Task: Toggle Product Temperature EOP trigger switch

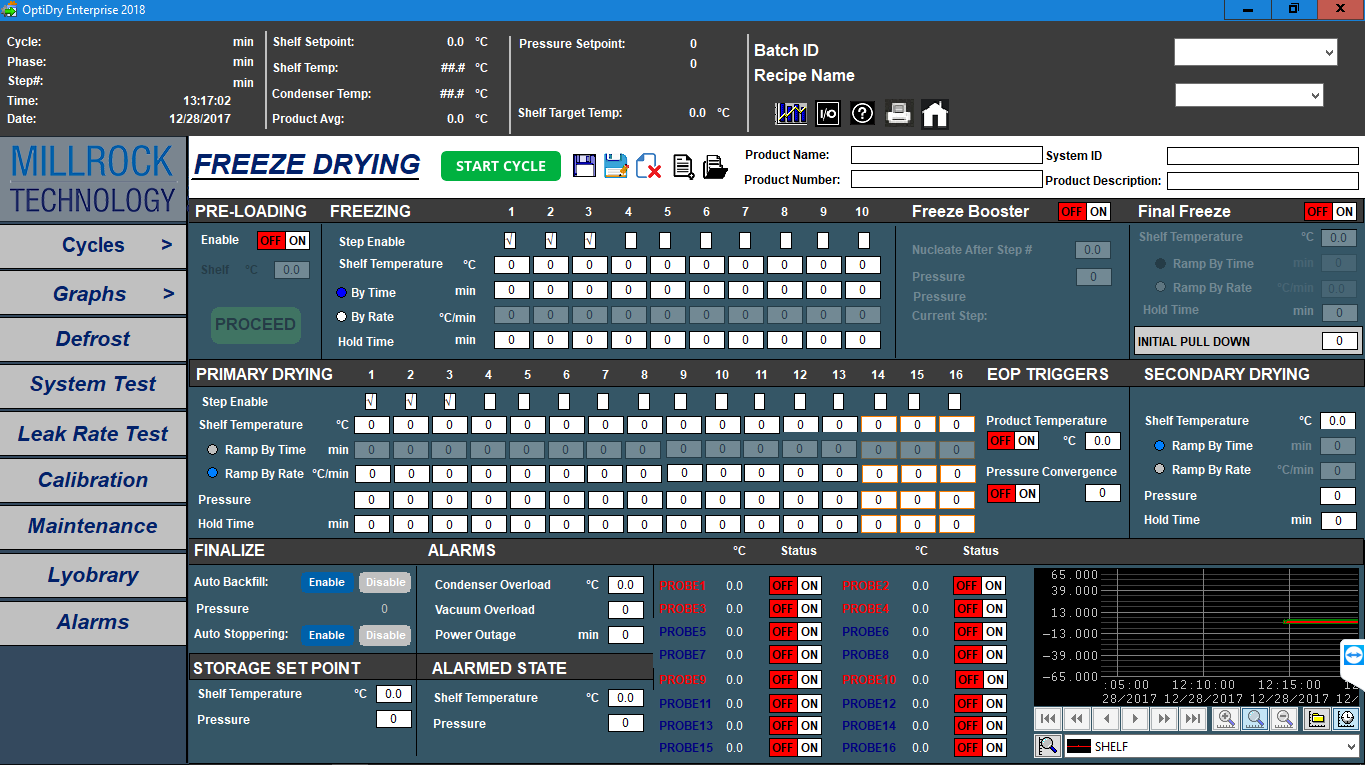Action: [1013, 441]
